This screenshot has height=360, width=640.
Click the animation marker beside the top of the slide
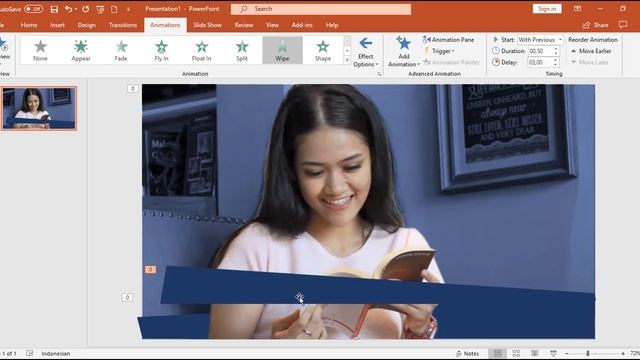click(132, 89)
